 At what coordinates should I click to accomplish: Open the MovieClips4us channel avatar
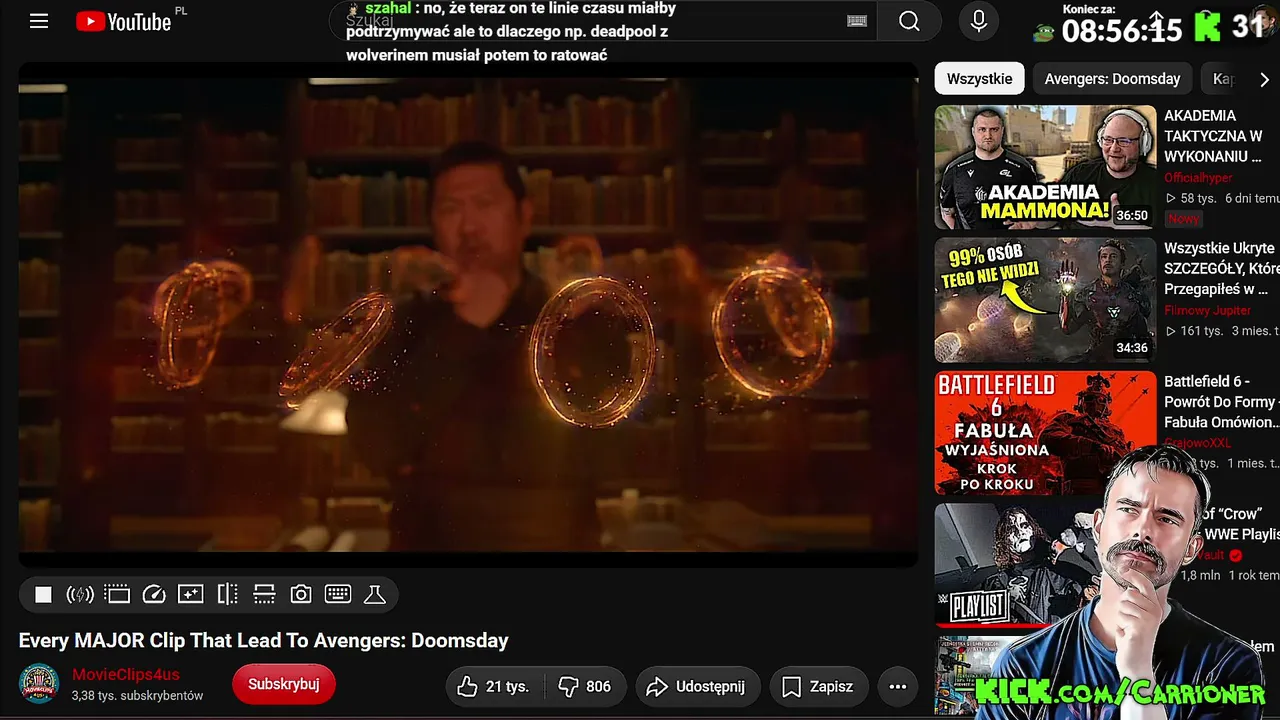click(x=39, y=684)
